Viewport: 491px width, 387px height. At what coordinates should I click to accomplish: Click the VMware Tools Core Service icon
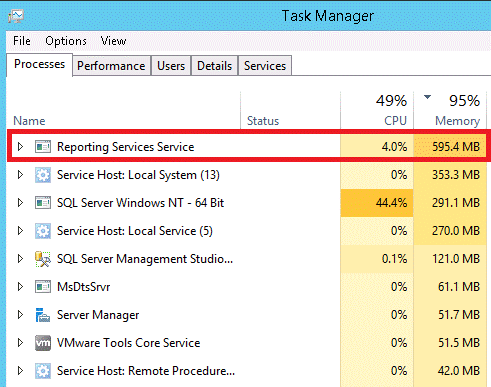pos(43,343)
